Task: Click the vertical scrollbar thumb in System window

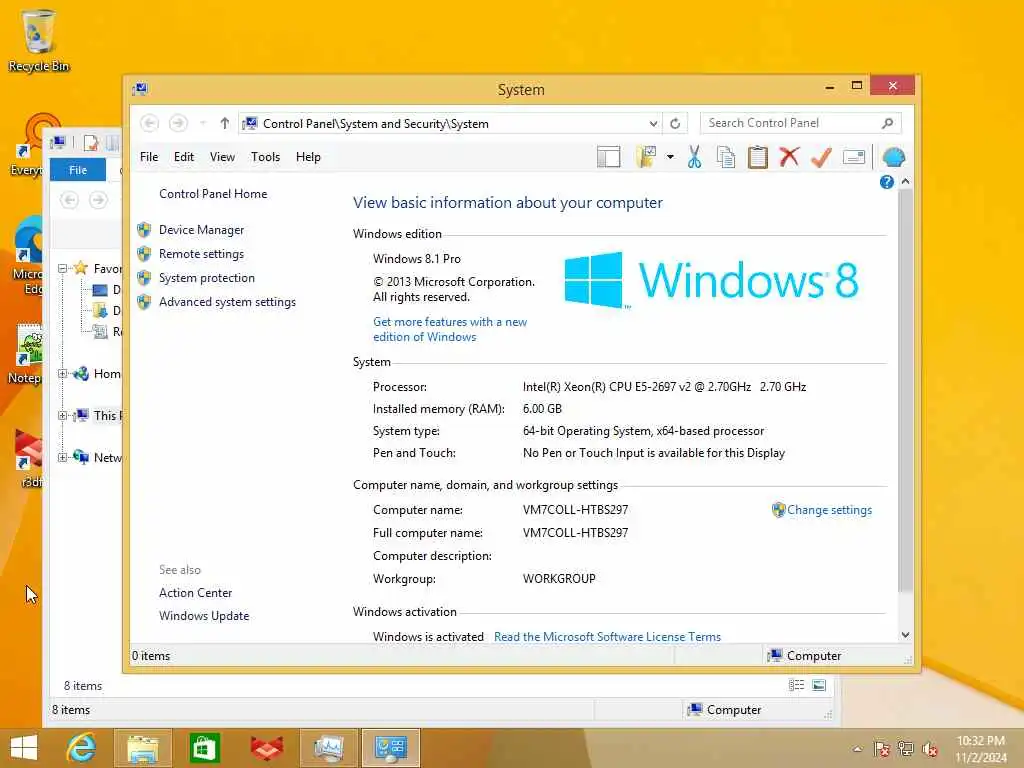Action: pyautogui.click(x=905, y=391)
